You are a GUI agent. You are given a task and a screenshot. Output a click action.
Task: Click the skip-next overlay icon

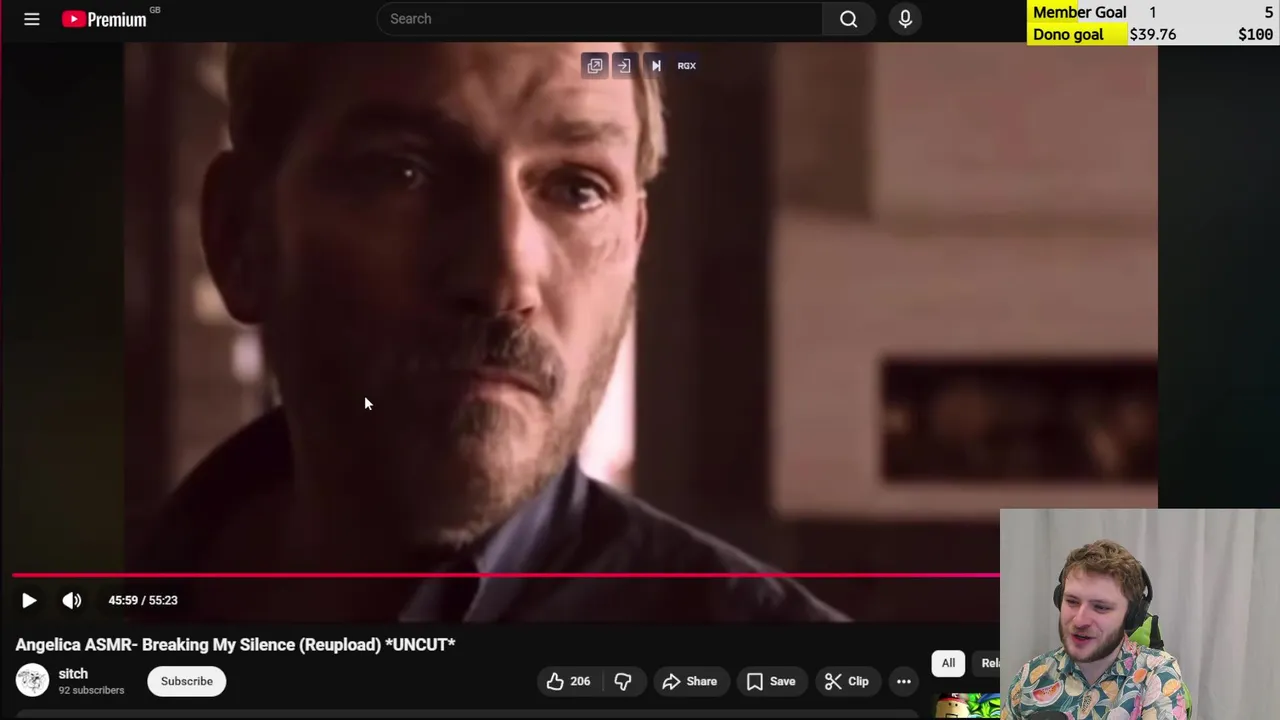[x=656, y=66]
